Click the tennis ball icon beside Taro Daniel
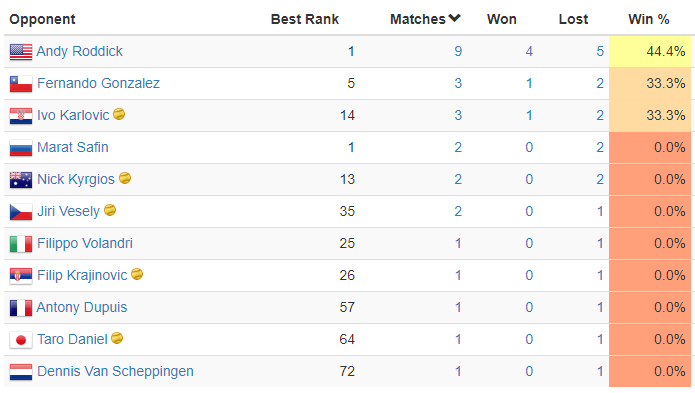The height and width of the screenshot is (393, 695). (x=117, y=338)
